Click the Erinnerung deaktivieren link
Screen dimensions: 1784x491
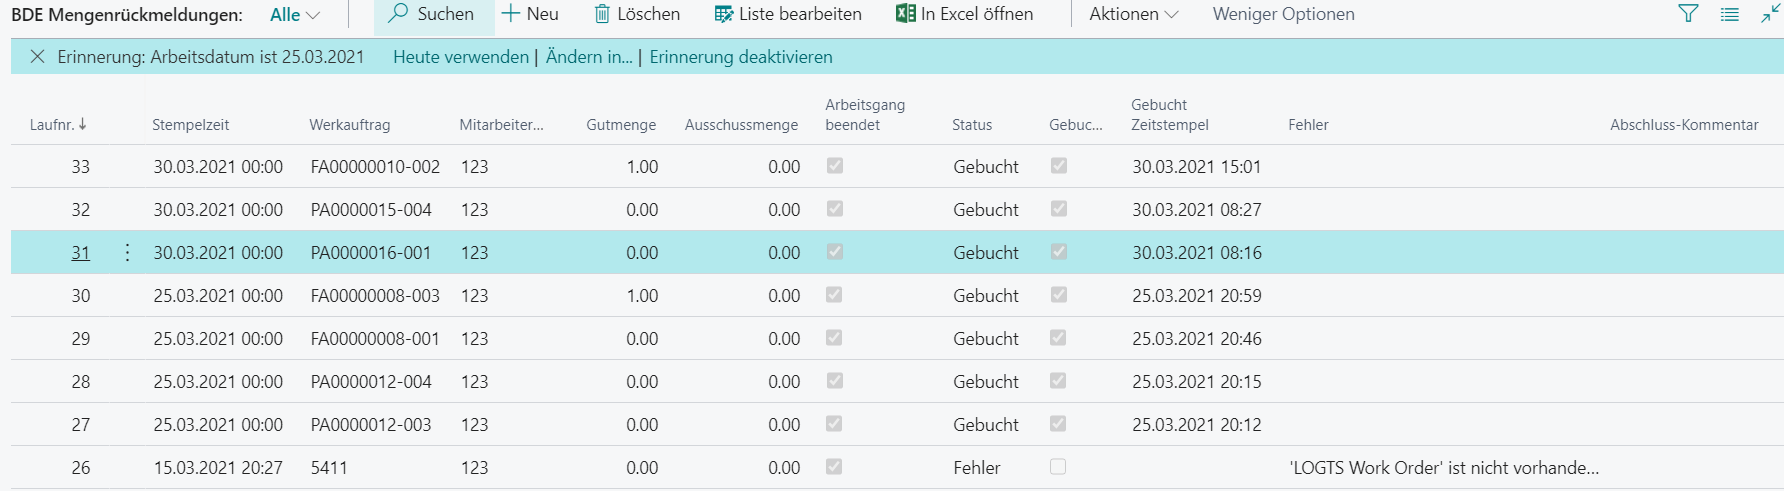pos(741,57)
